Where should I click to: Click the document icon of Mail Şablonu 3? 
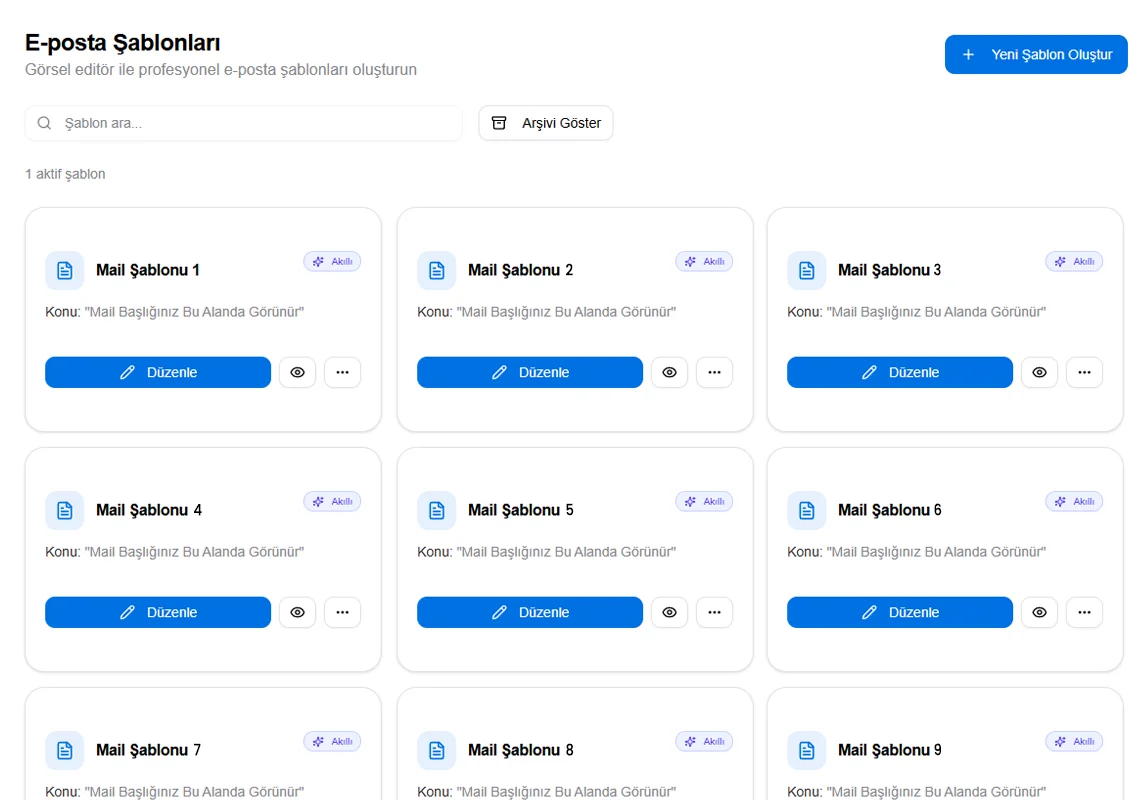(x=806, y=271)
